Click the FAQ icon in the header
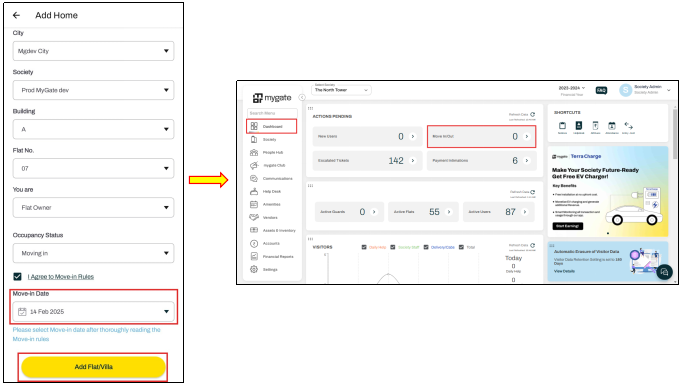 [601, 90]
